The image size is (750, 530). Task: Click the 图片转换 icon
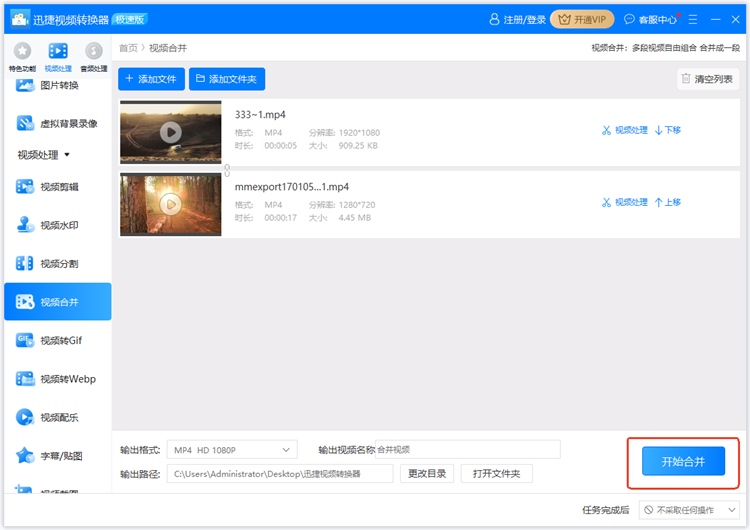25,85
